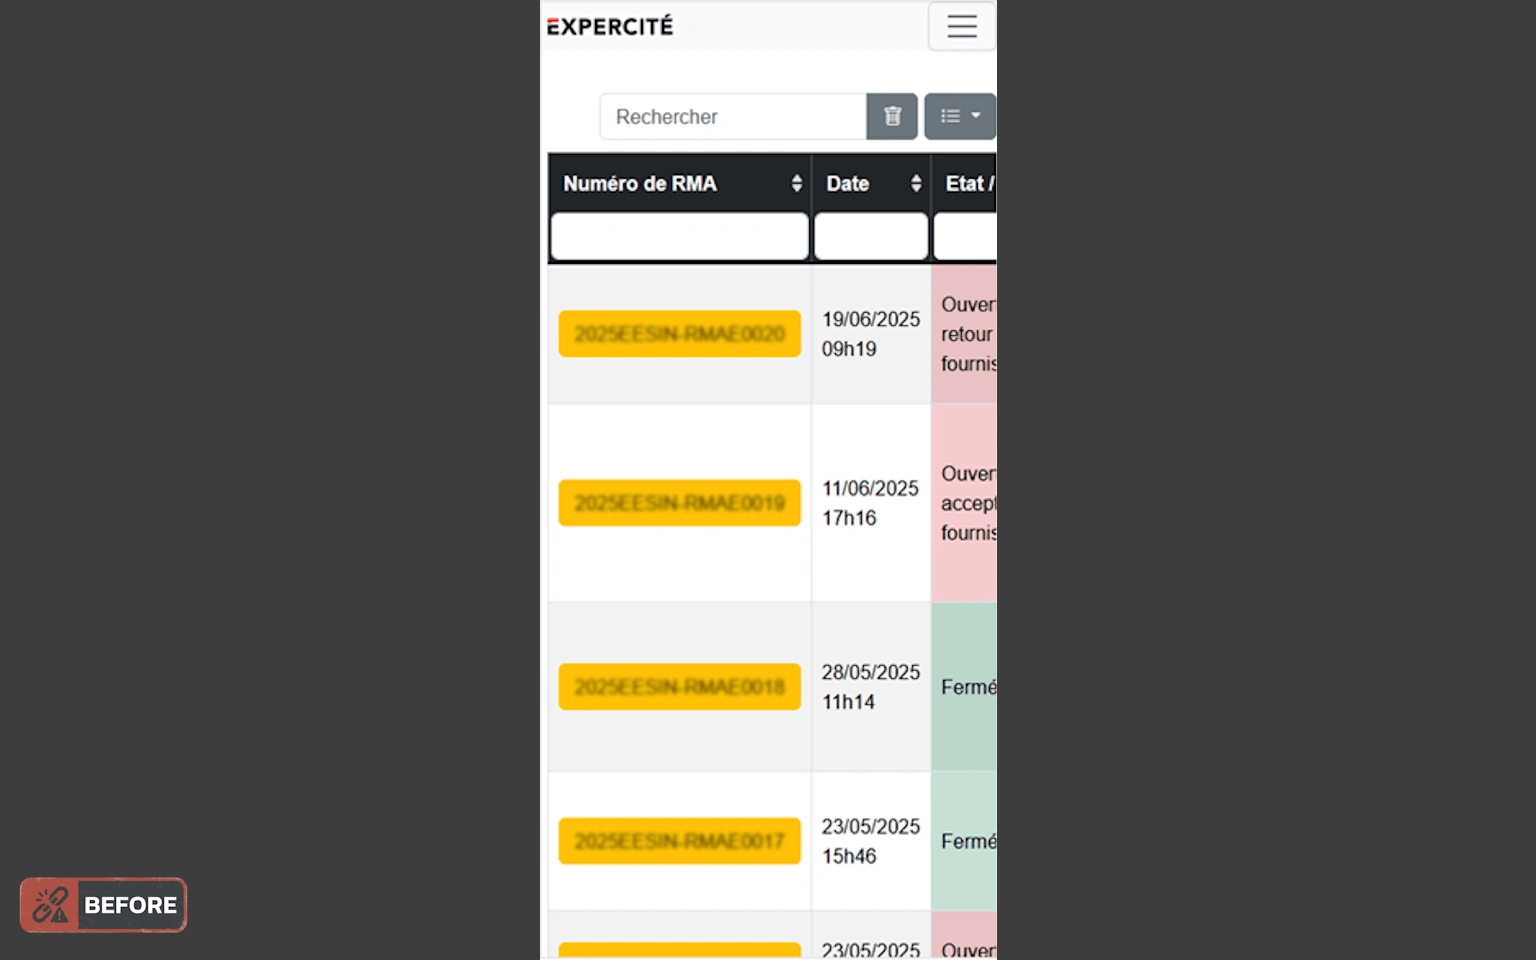
Task: Click the sort icon on the Date column
Action: [x=915, y=183]
